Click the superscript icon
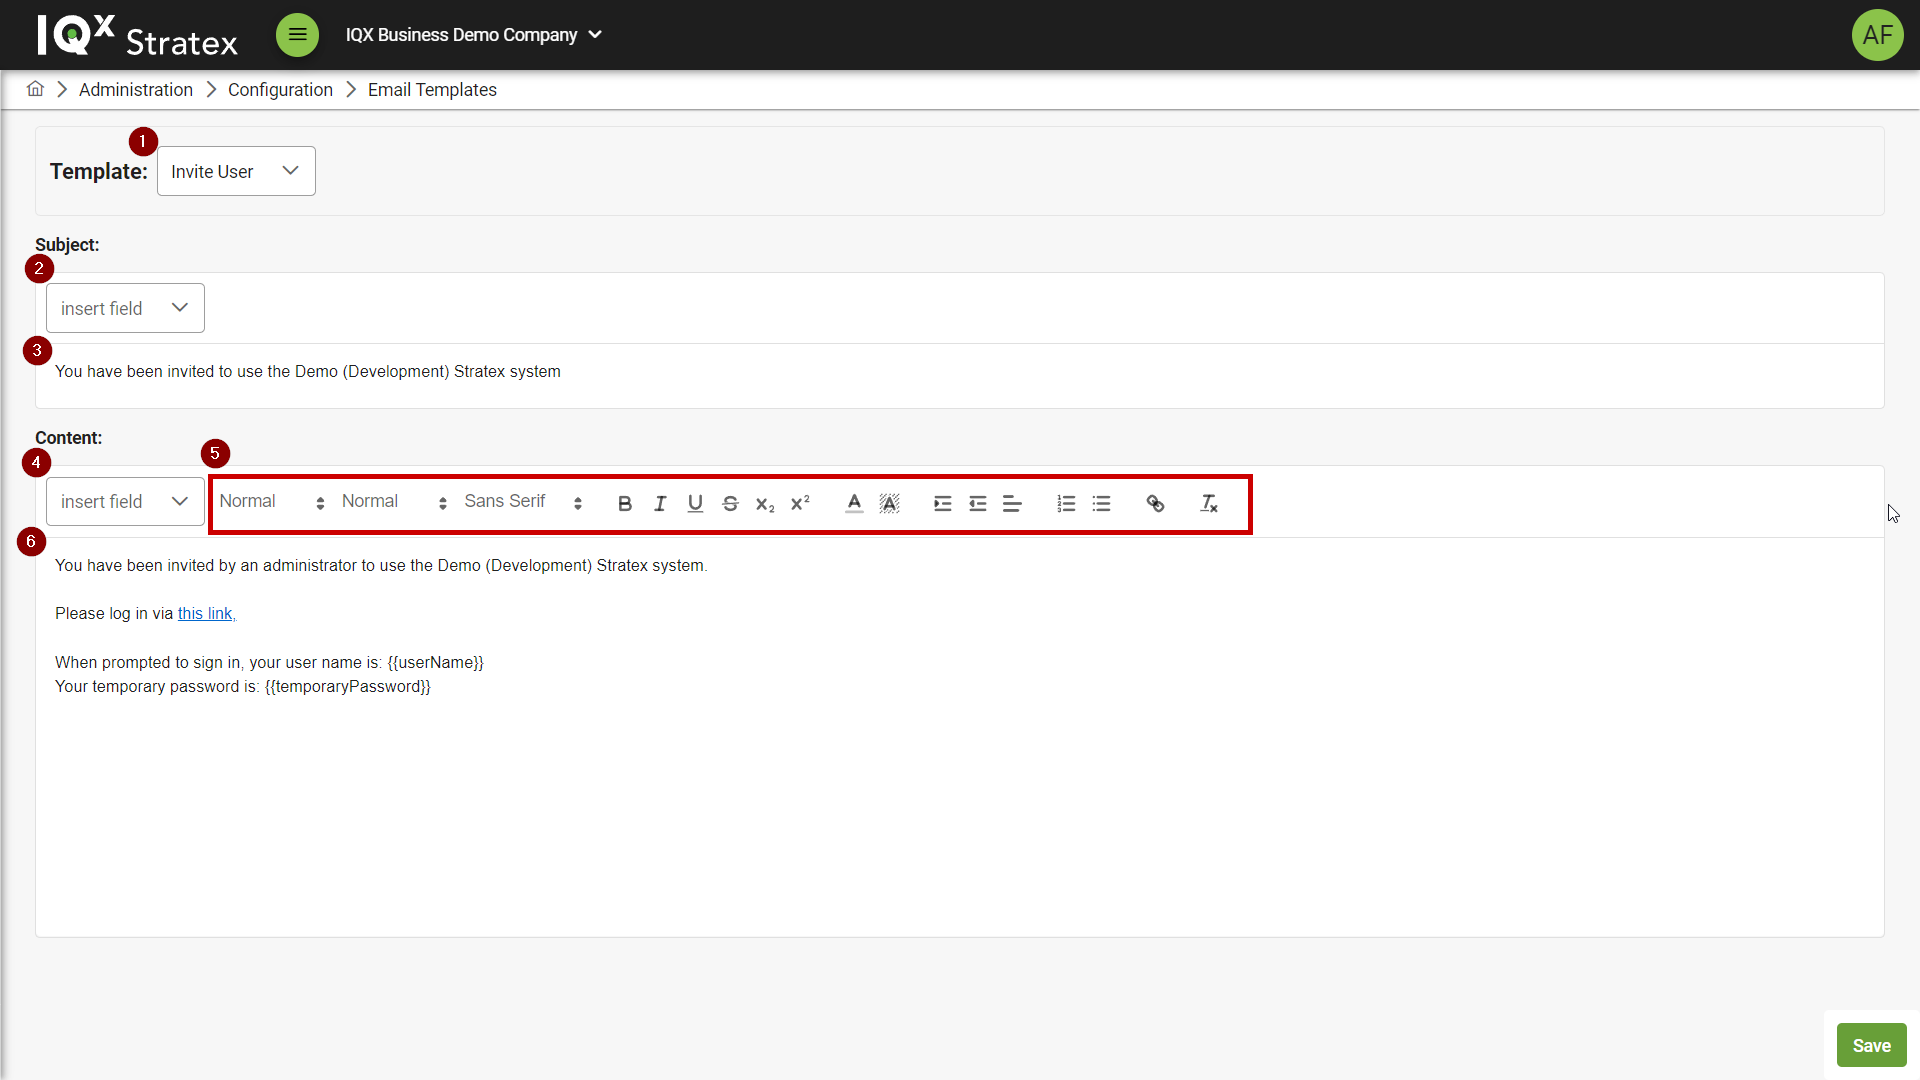The image size is (1920, 1080). tap(800, 504)
